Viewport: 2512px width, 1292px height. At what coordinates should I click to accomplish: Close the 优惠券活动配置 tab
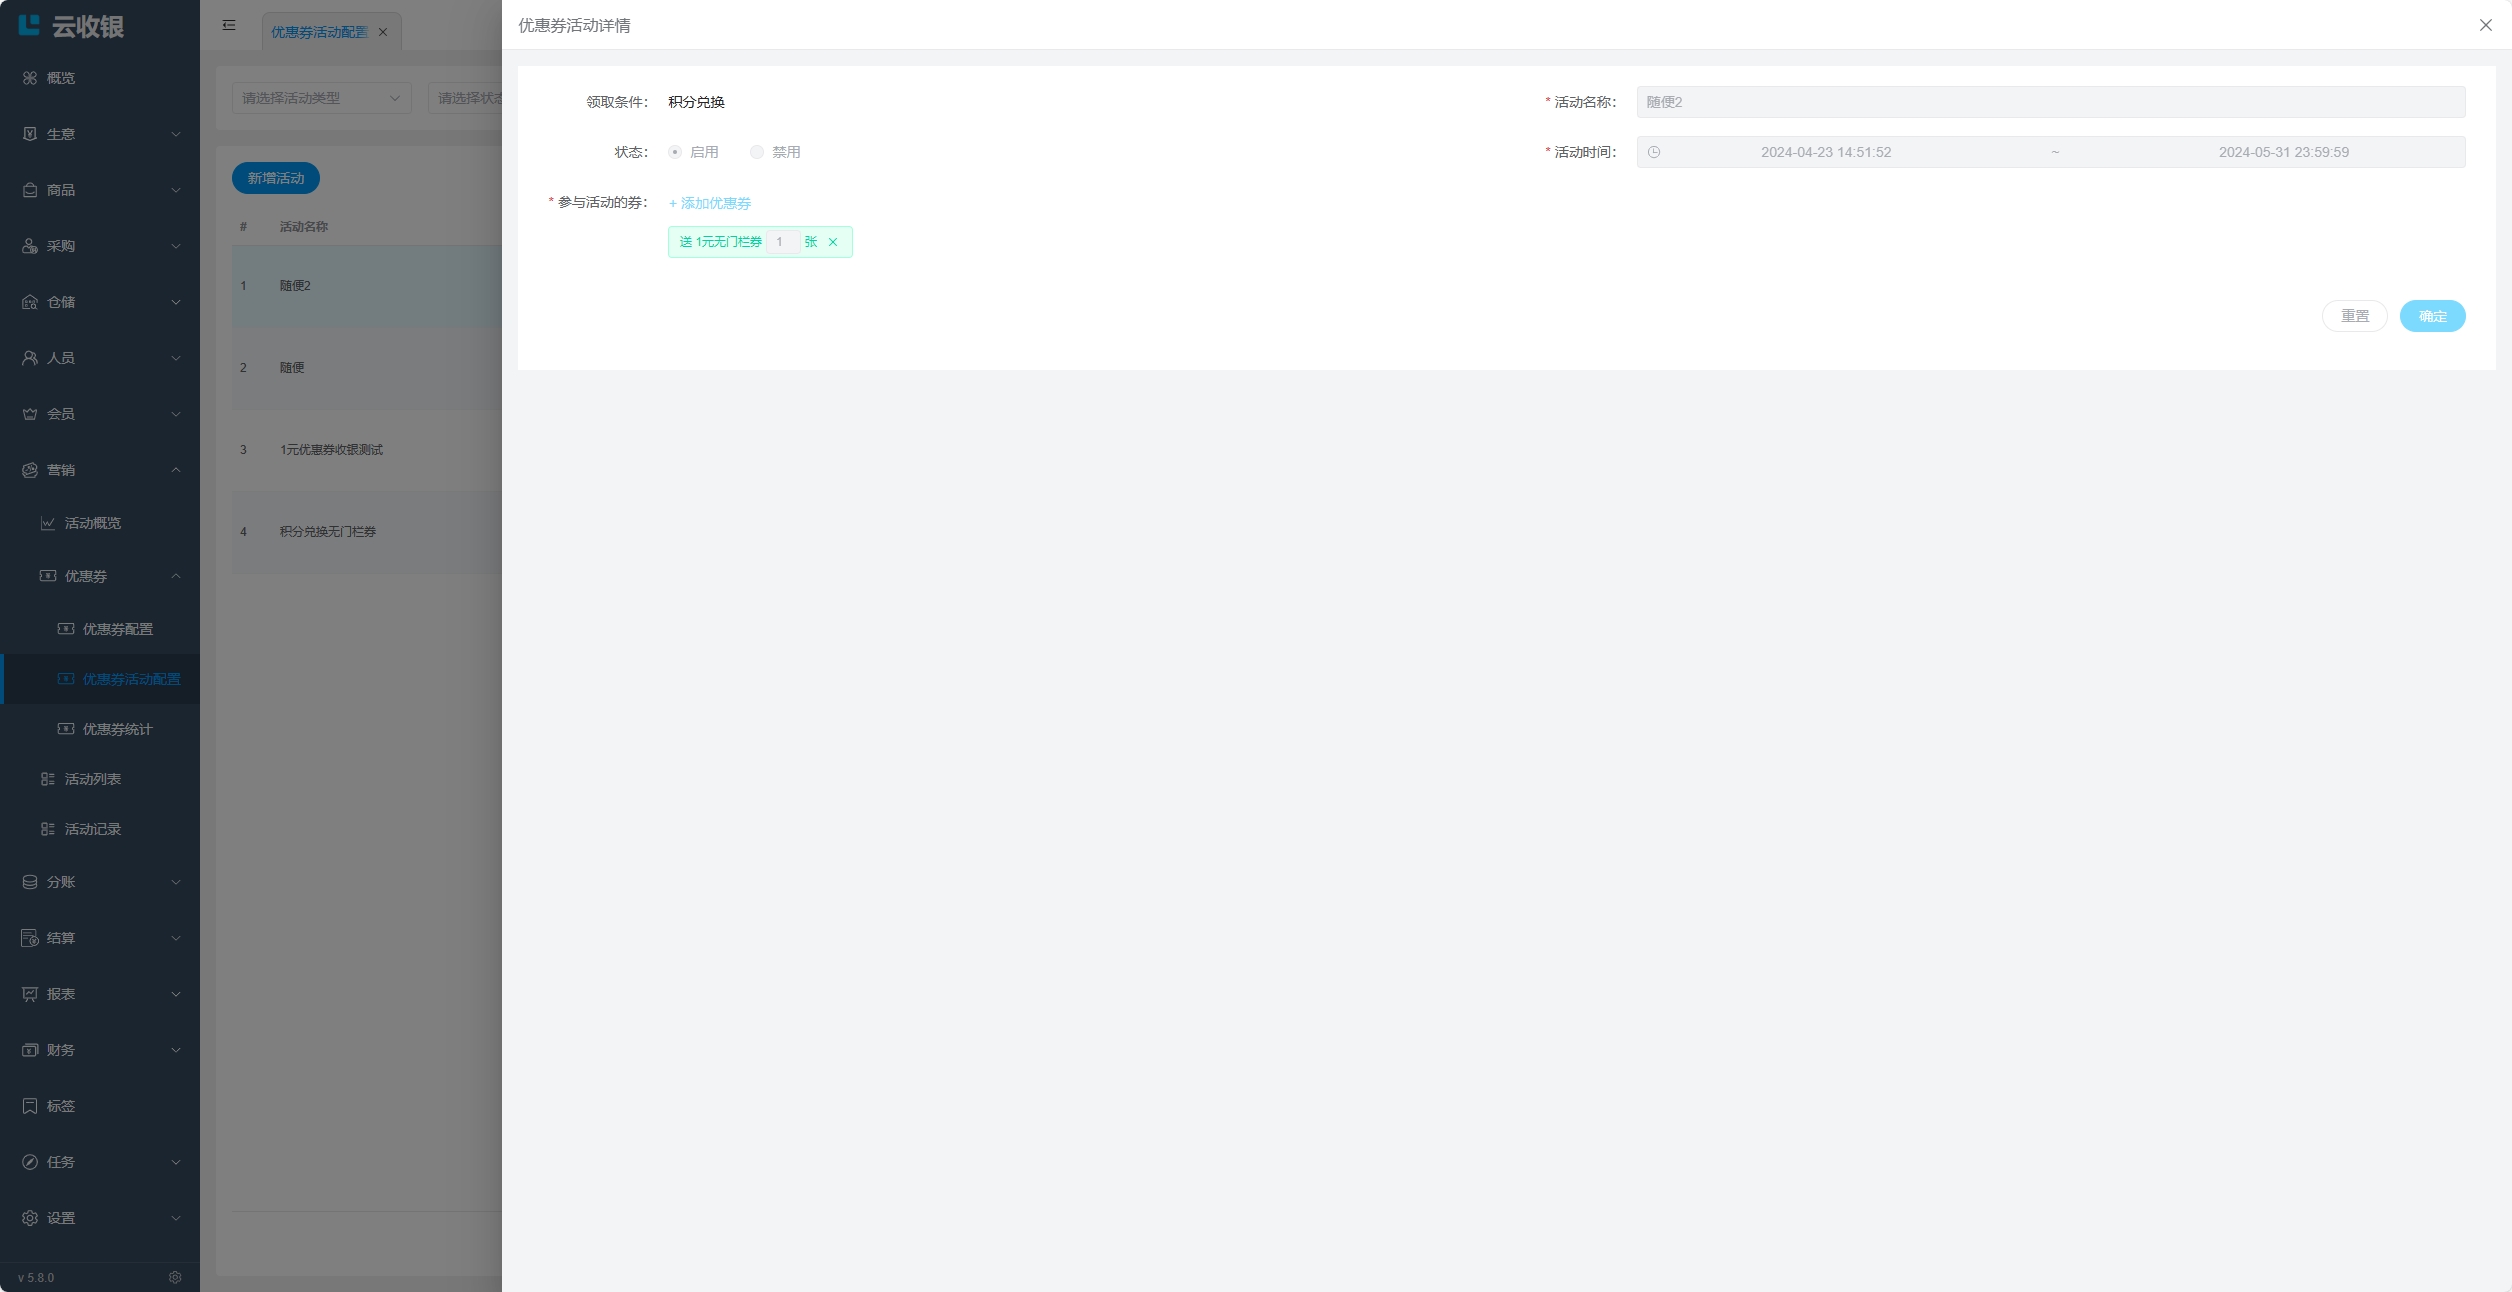383,32
